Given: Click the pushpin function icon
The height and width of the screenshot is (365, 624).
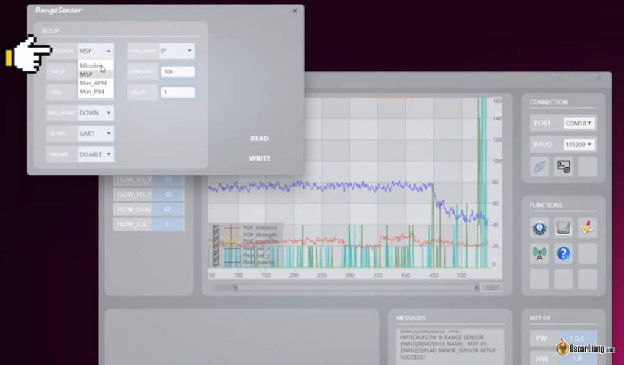Looking at the screenshot, I should [x=587, y=228].
